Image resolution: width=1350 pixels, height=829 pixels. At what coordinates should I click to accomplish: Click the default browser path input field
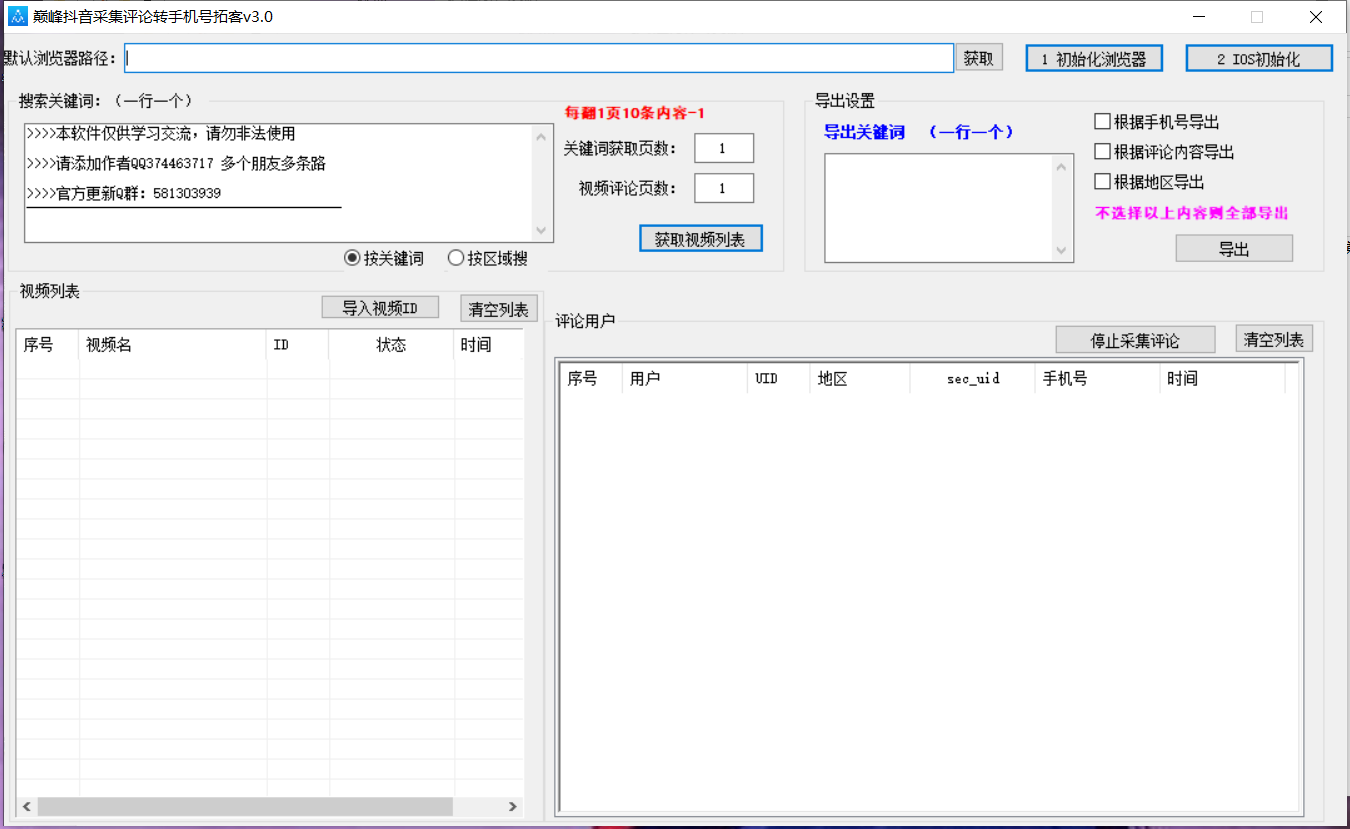(x=539, y=58)
